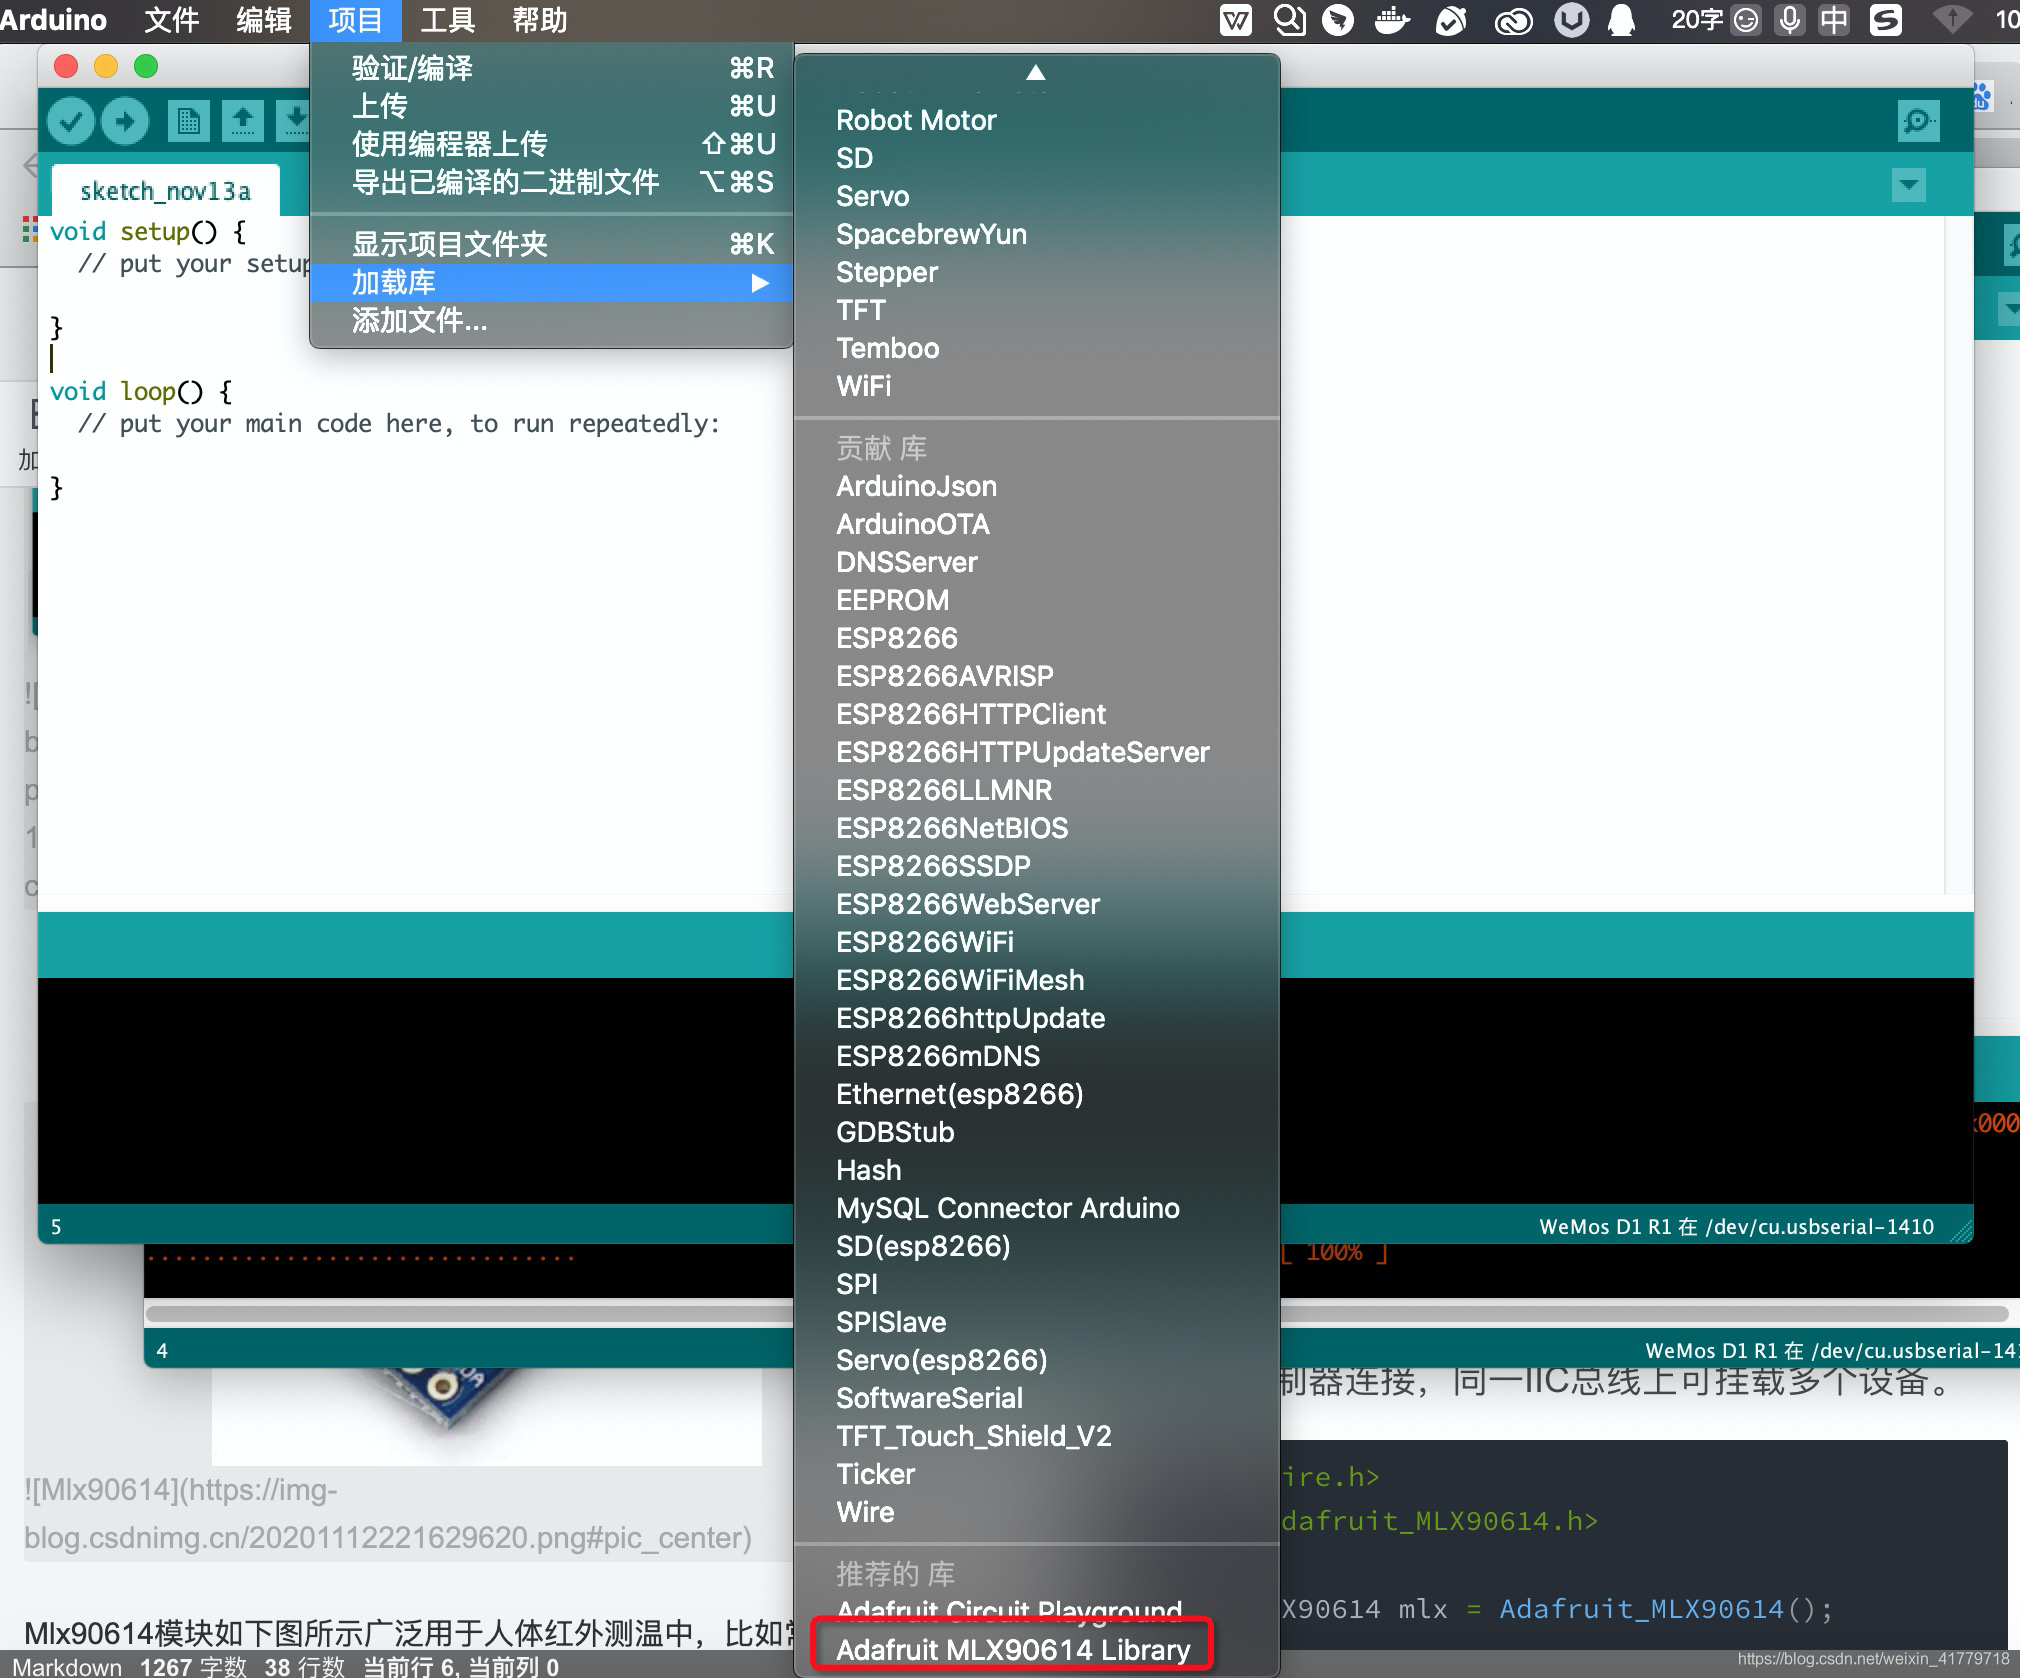This screenshot has height=1678, width=2020.
Task: Open the 加载库 submenu item
Action: (552, 283)
